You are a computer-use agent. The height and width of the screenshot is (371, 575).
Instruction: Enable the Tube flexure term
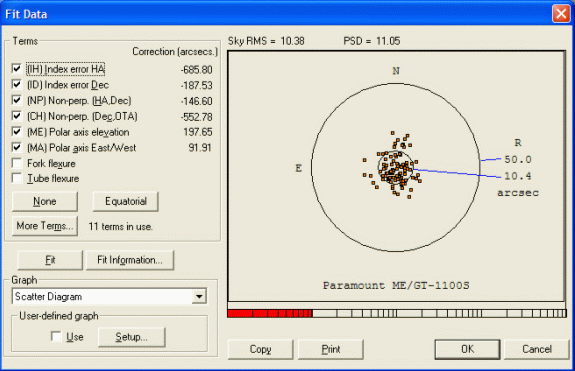click(17, 178)
